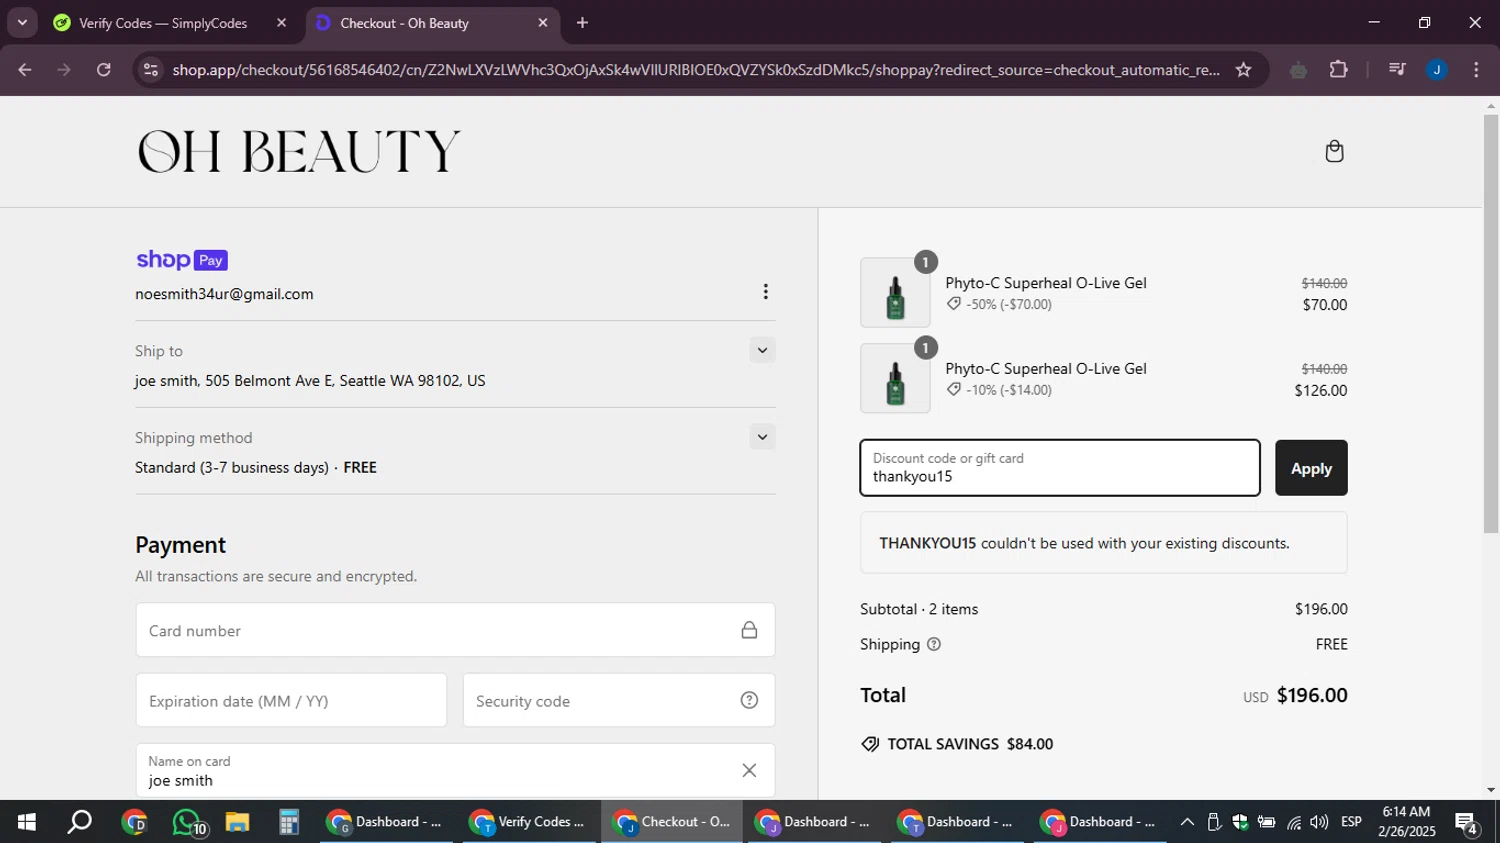Open the notification center icon
The height and width of the screenshot is (843, 1500).
click(x=1467, y=823)
